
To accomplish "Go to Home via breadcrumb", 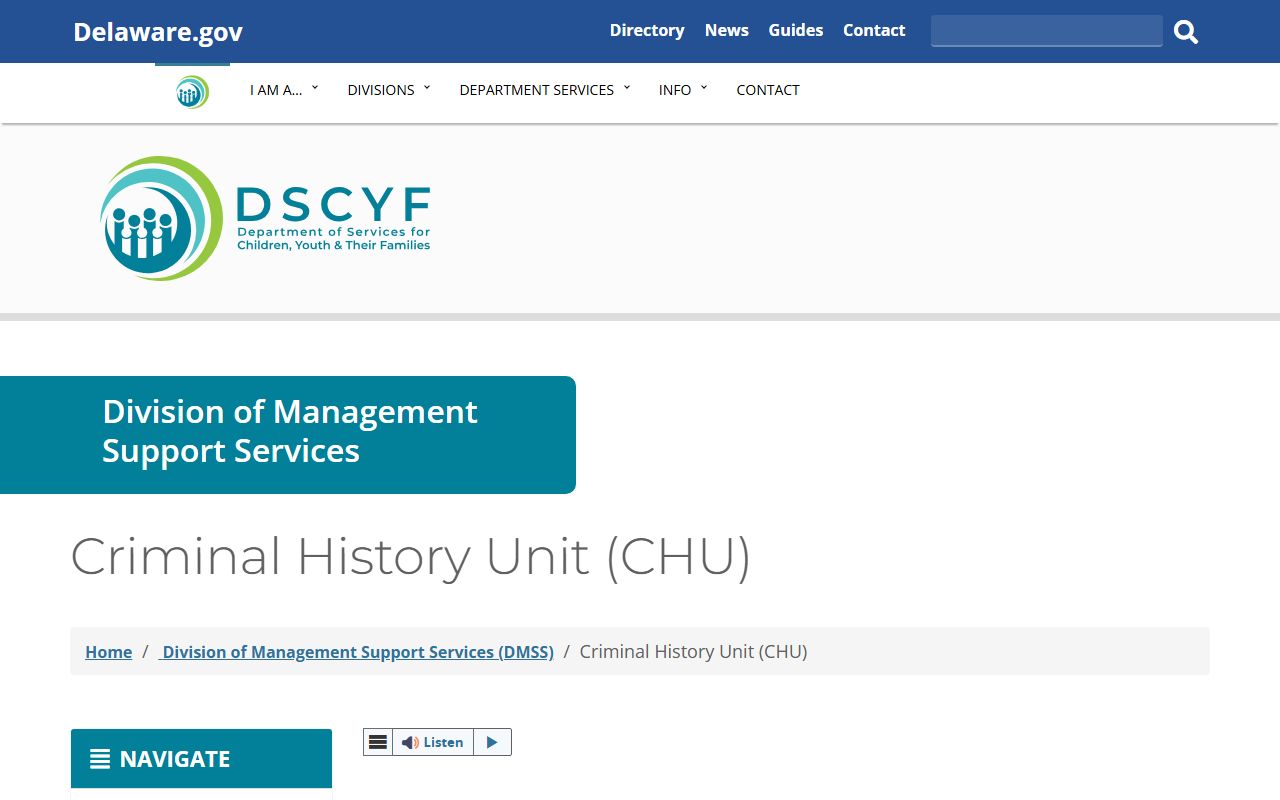I will pos(109,652).
